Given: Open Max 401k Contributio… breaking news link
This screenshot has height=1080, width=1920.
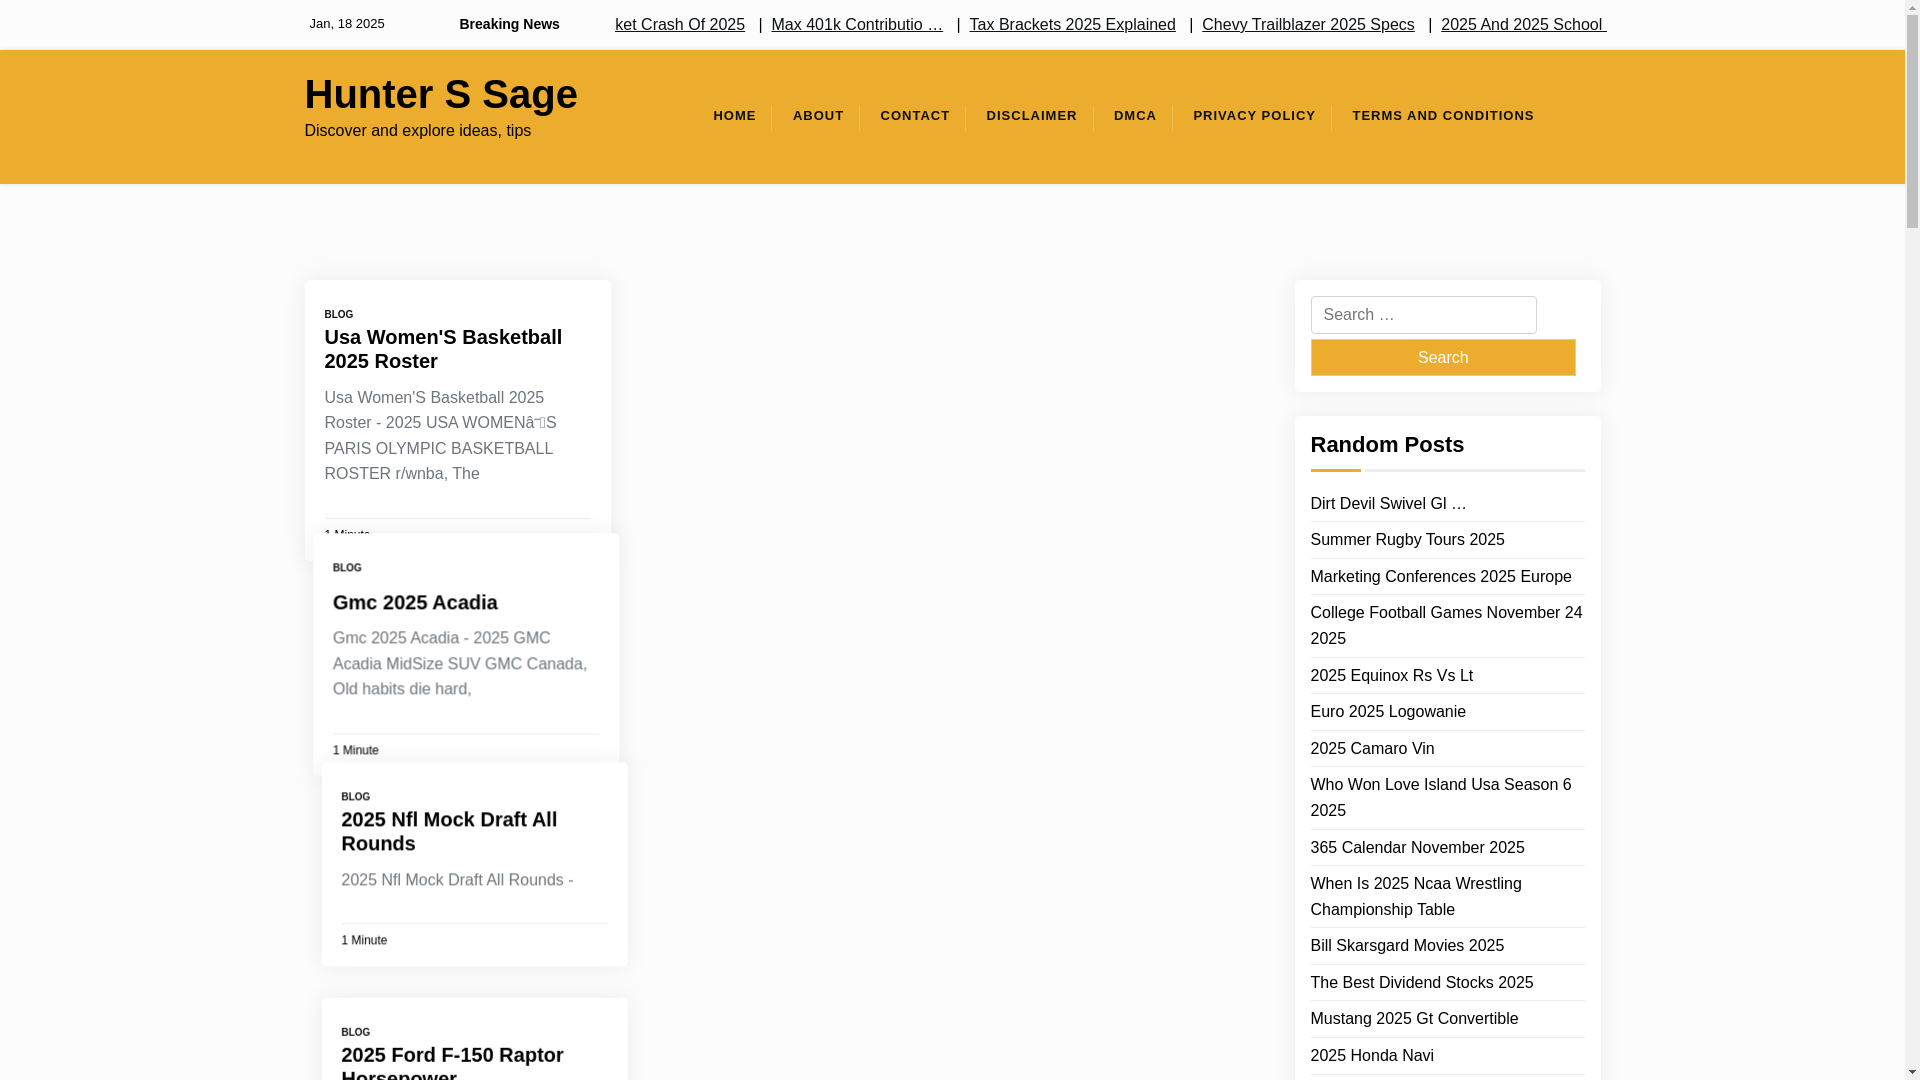Looking at the screenshot, I should (x=857, y=24).
